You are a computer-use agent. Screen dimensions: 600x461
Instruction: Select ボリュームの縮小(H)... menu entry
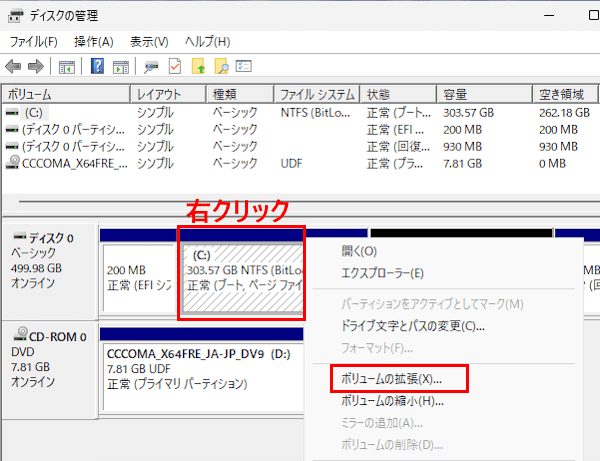392,401
